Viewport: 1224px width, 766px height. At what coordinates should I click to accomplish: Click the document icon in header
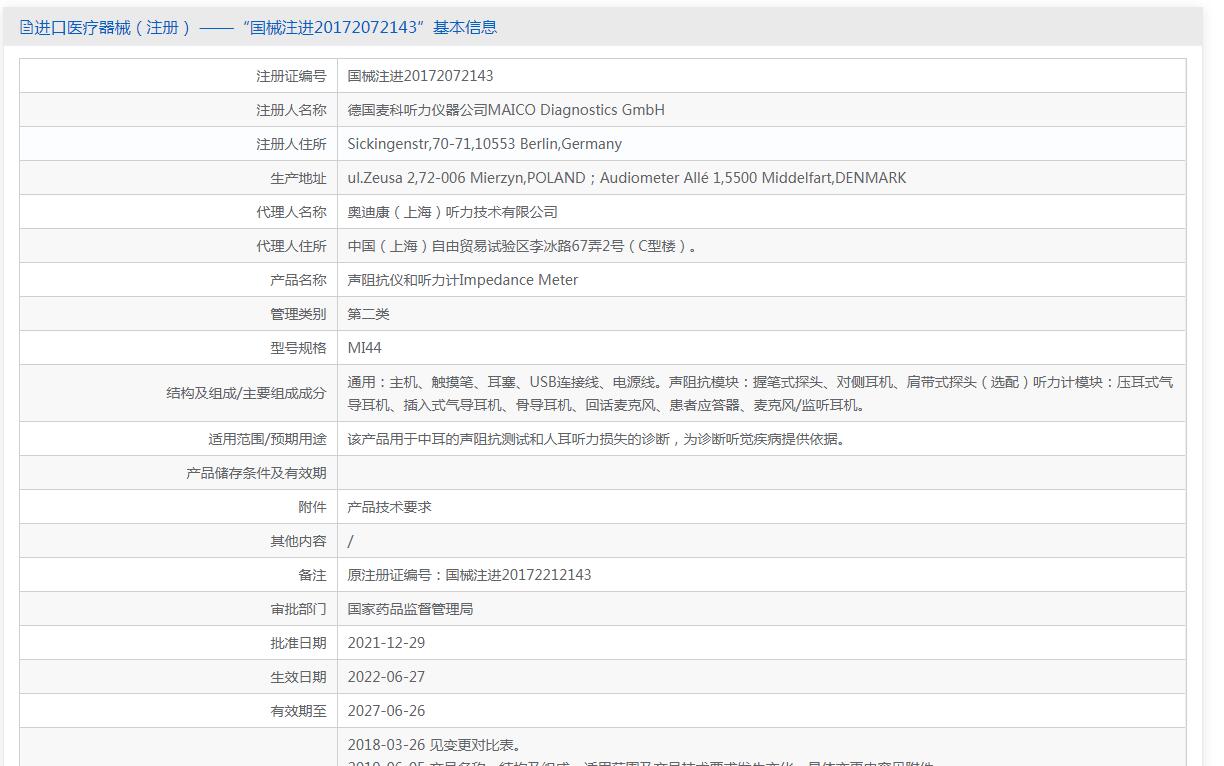(26, 28)
